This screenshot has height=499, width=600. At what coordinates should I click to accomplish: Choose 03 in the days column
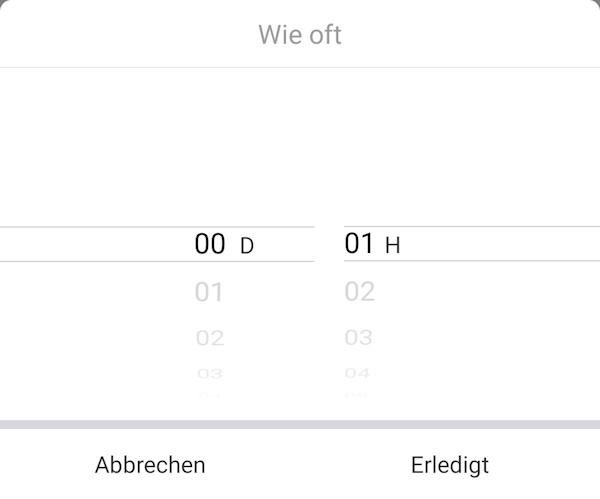coord(209,374)
